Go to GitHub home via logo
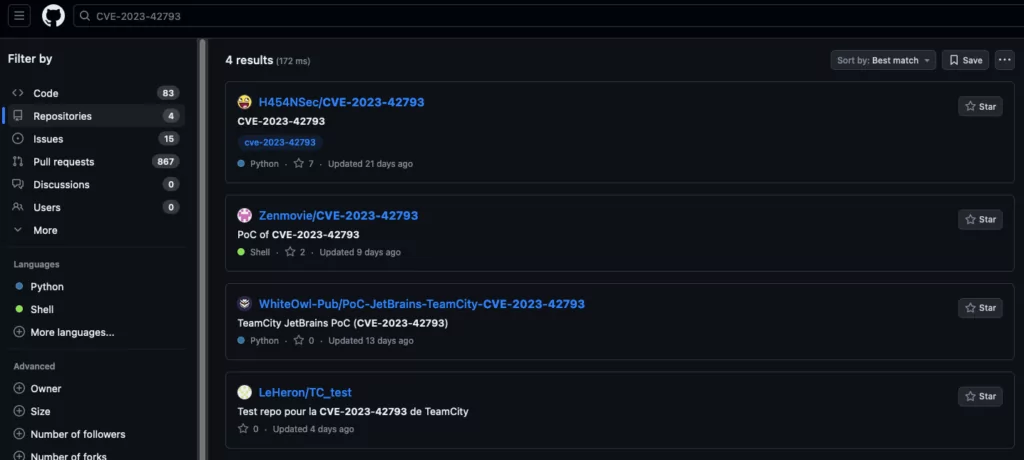1024x460 pixels. [54, 16]
